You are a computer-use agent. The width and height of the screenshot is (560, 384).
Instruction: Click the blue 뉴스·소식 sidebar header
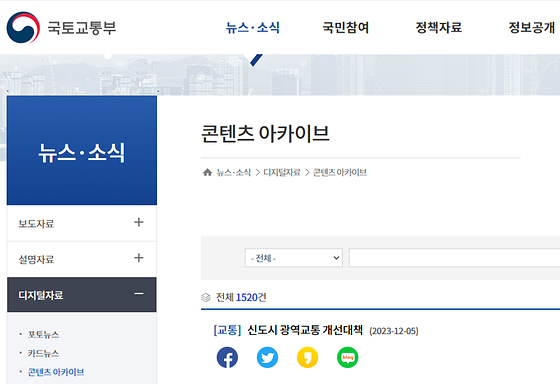click(82, 150)
